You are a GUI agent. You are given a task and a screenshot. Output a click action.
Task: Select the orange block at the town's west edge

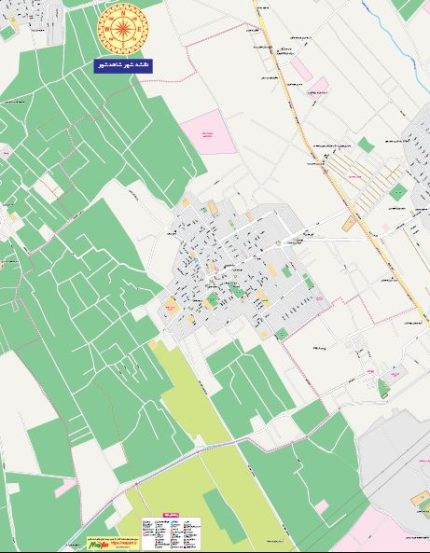pos(171,306)
